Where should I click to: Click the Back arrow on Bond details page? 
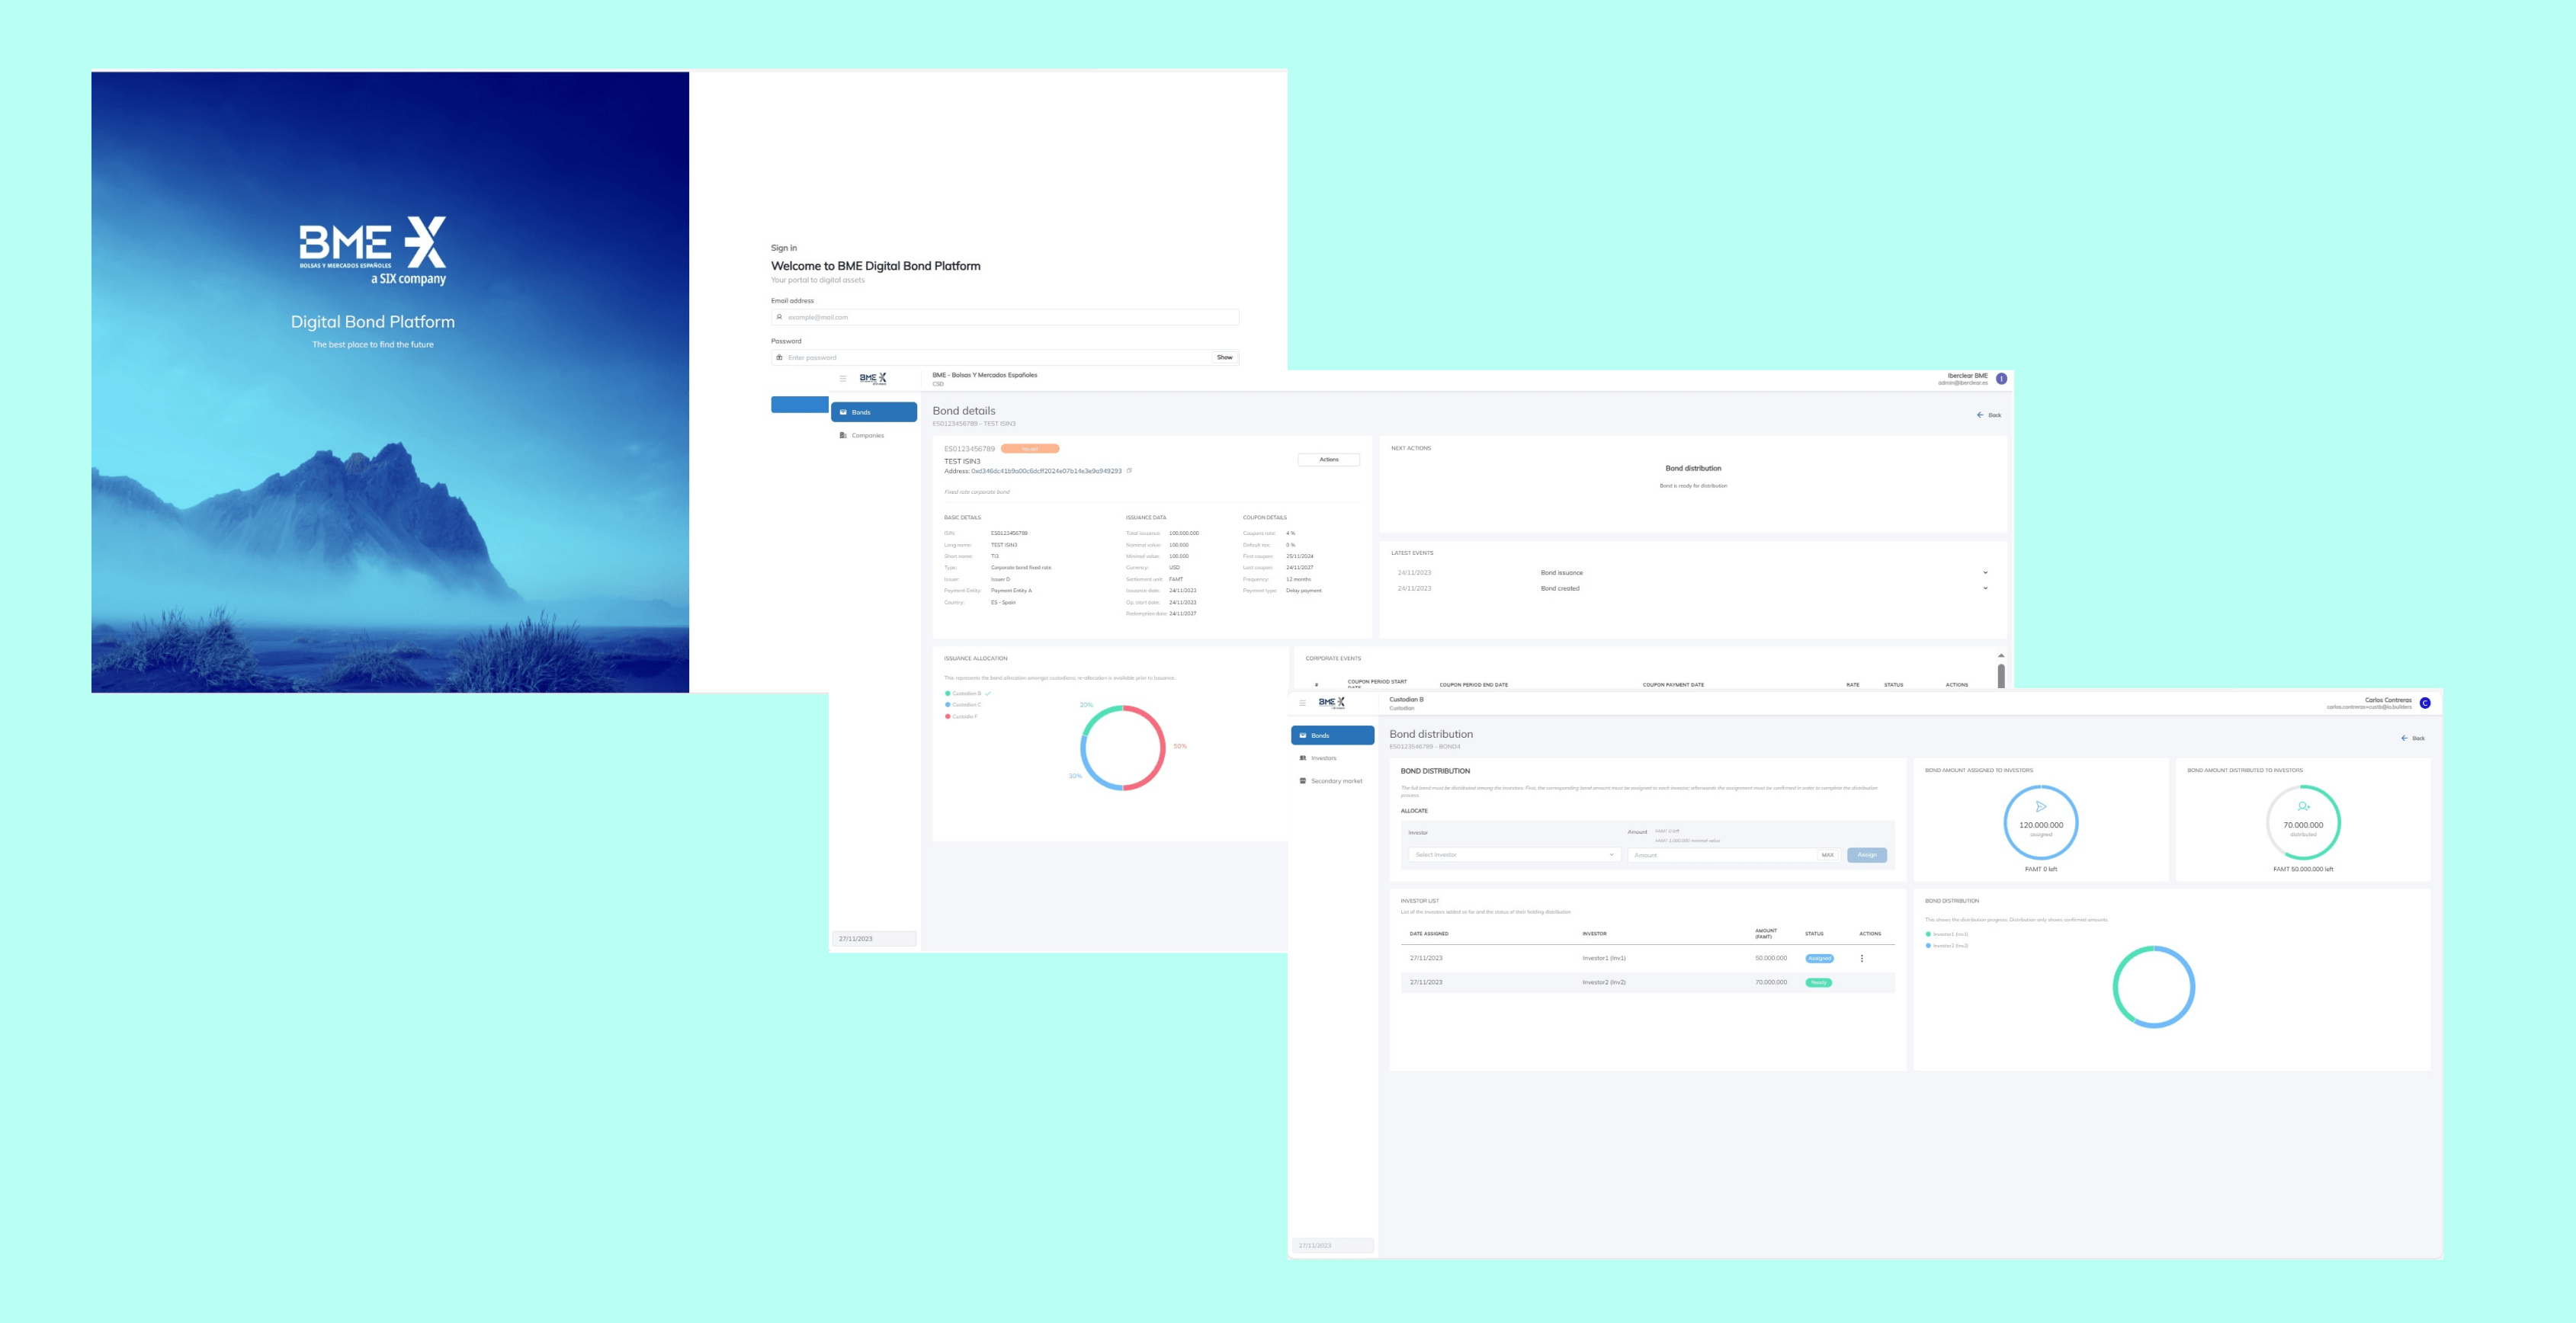[1988, 415]
